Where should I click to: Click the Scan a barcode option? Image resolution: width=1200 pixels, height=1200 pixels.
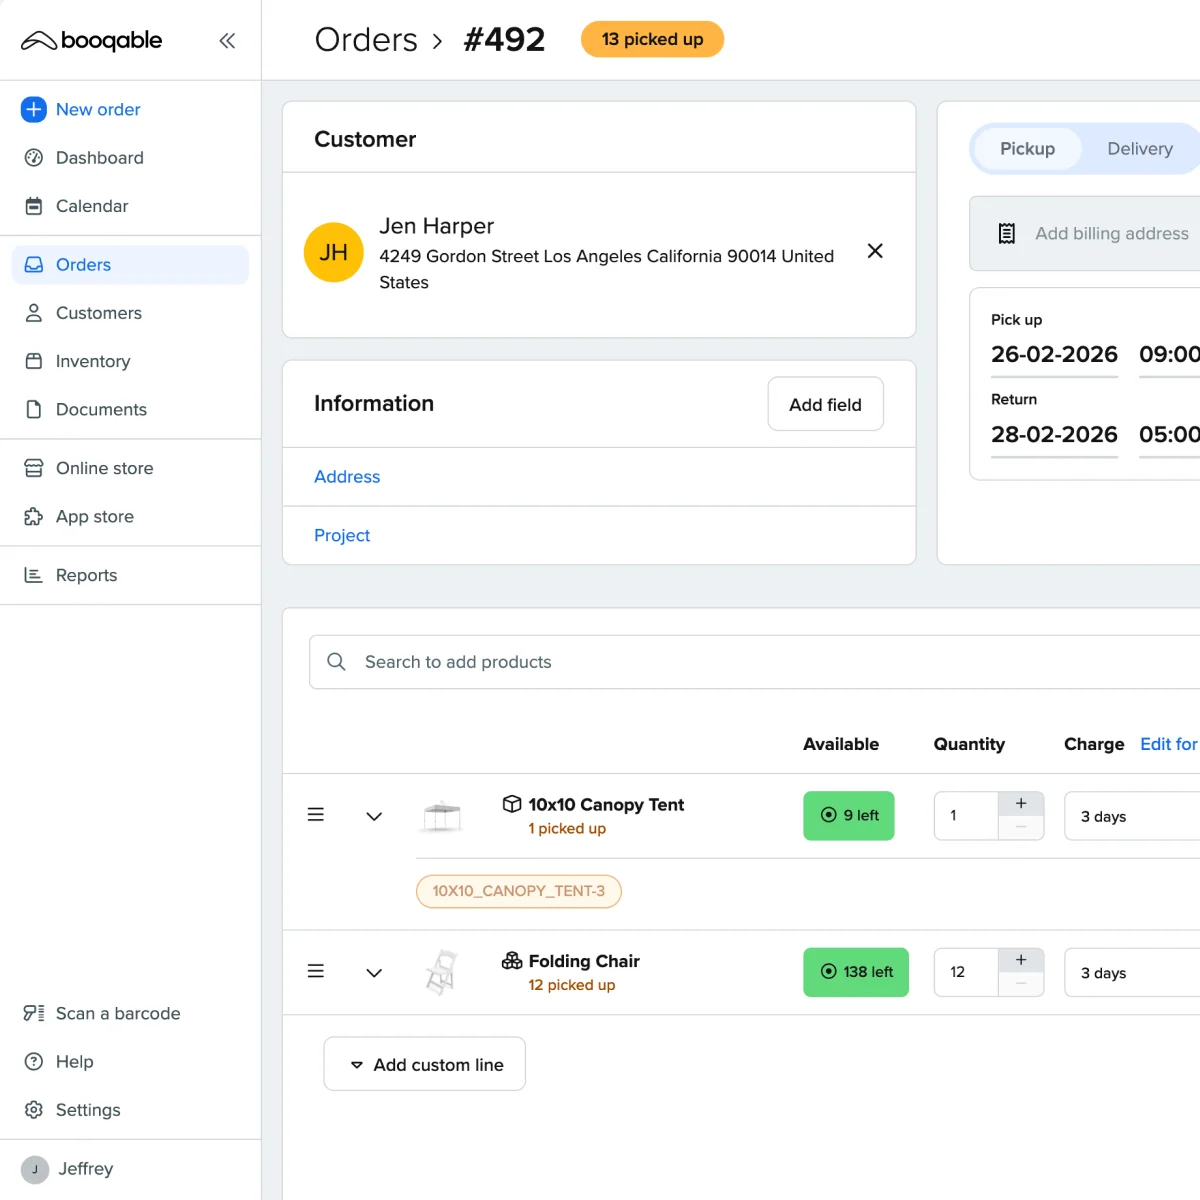[x=118, y=1013]
